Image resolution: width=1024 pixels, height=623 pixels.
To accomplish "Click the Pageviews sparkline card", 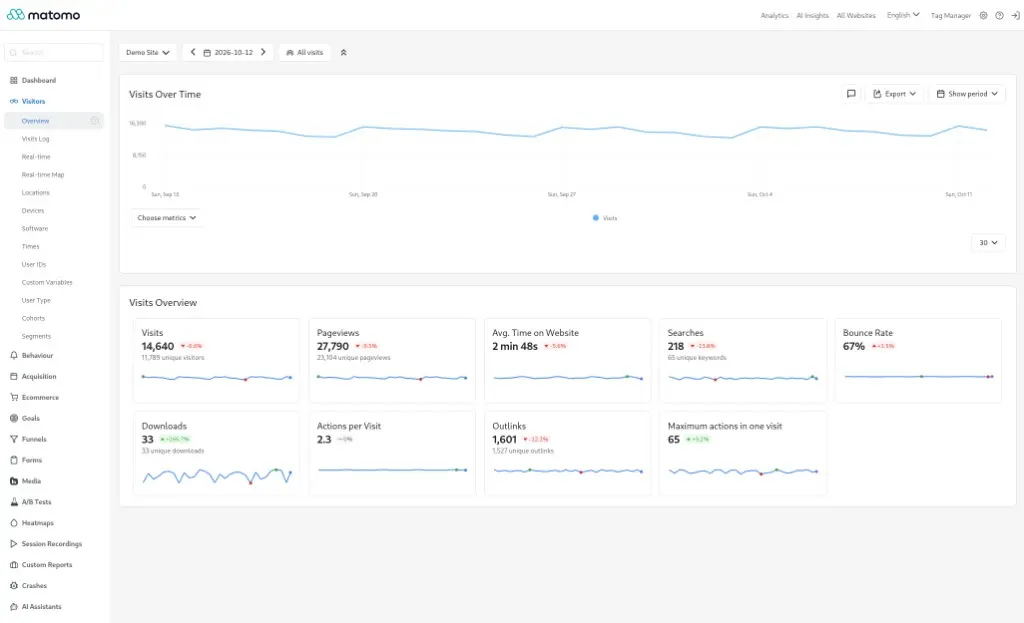I will click(391, 360).
